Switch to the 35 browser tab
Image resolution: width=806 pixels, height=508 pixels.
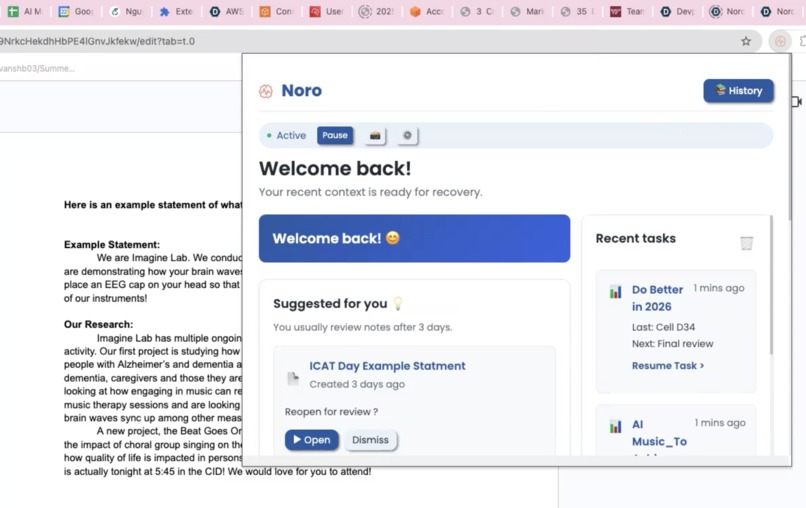(577, 11)
